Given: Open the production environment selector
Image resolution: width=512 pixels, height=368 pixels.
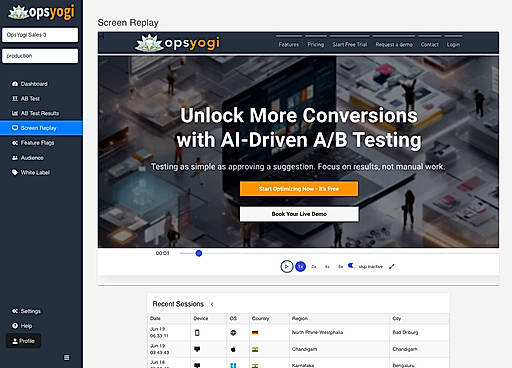Looking at the screenshot, I should point(40,56).
